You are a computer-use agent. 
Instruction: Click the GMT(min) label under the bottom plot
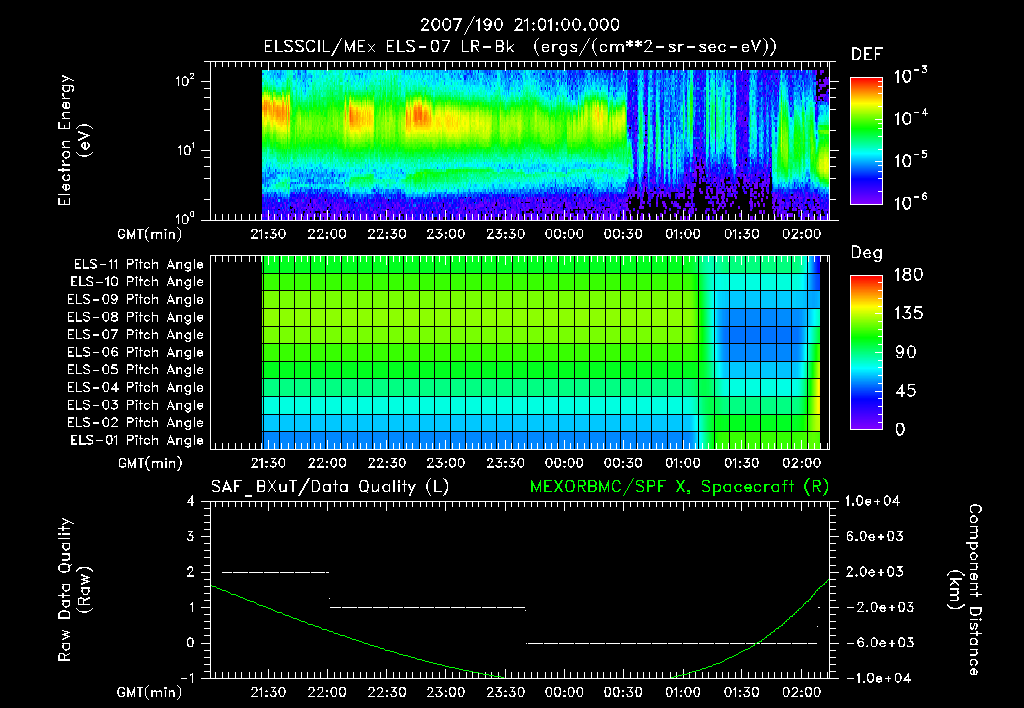(150, 692)
